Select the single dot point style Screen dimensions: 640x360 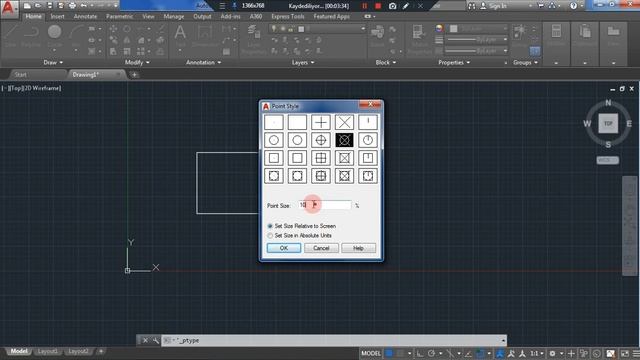point(274,122)
